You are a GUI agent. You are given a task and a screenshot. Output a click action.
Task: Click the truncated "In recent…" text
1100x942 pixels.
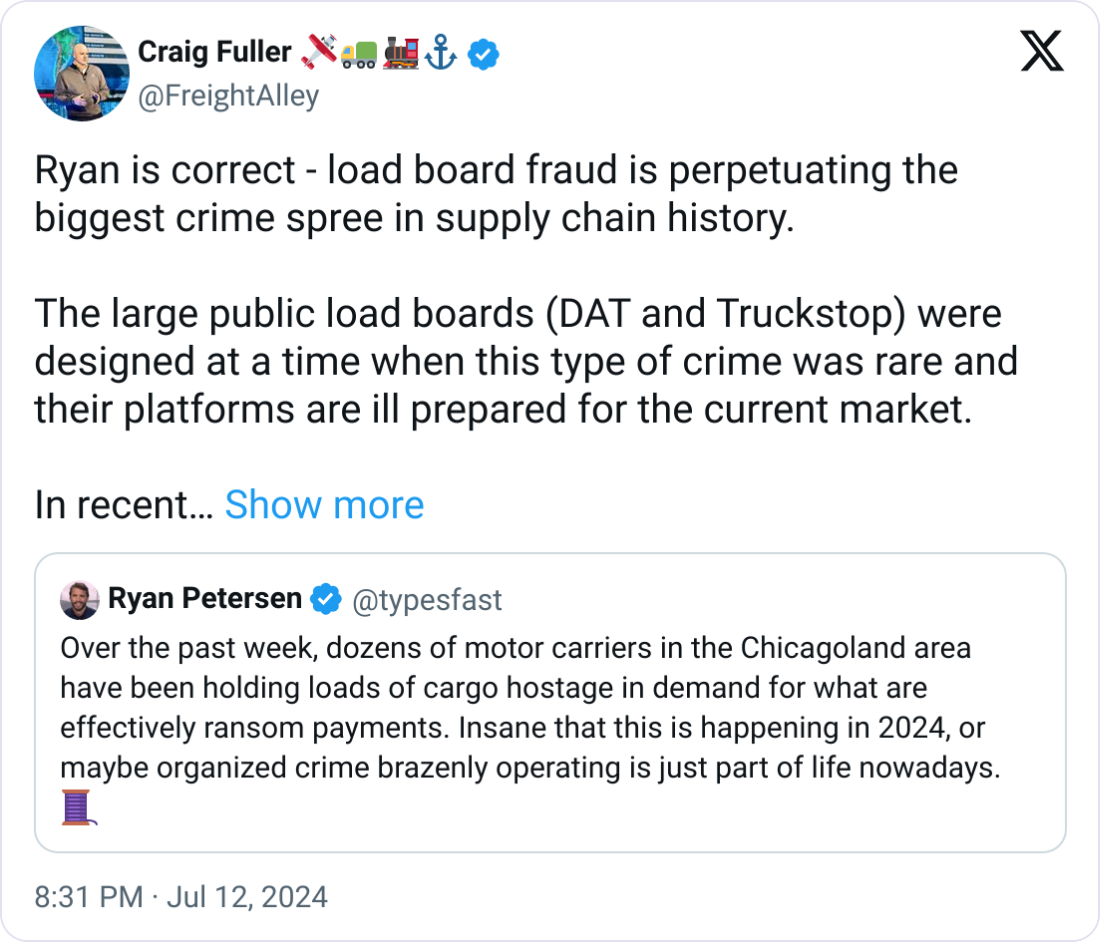[123, 505]
